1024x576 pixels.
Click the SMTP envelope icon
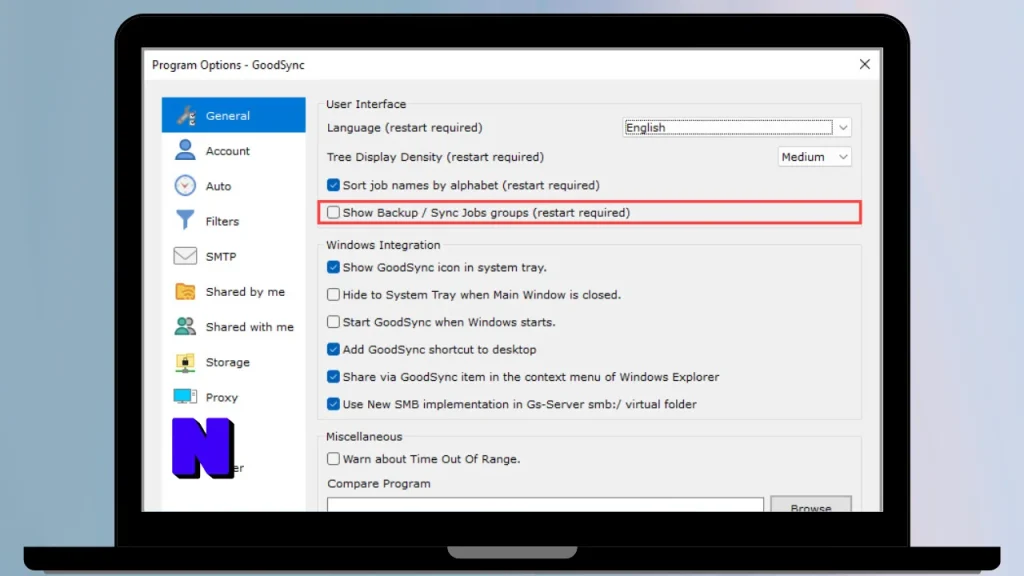[x=185, y=255]
